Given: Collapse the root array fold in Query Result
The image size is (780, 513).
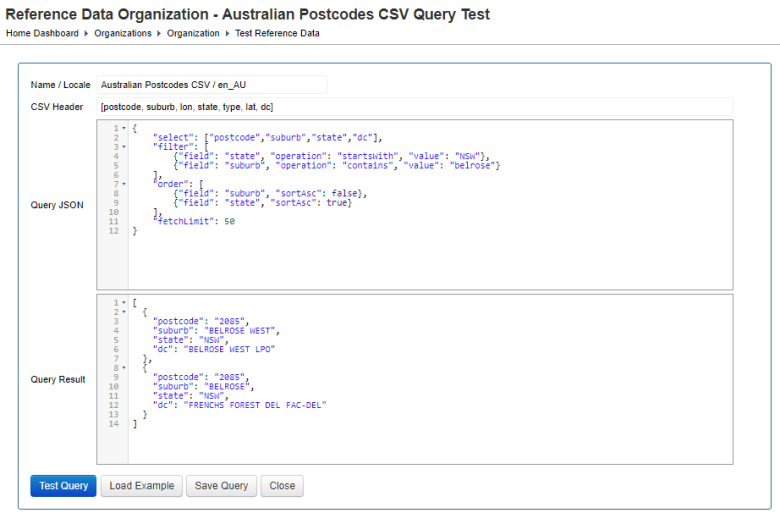Looking at the screenshot, I should tap(124, 302).
